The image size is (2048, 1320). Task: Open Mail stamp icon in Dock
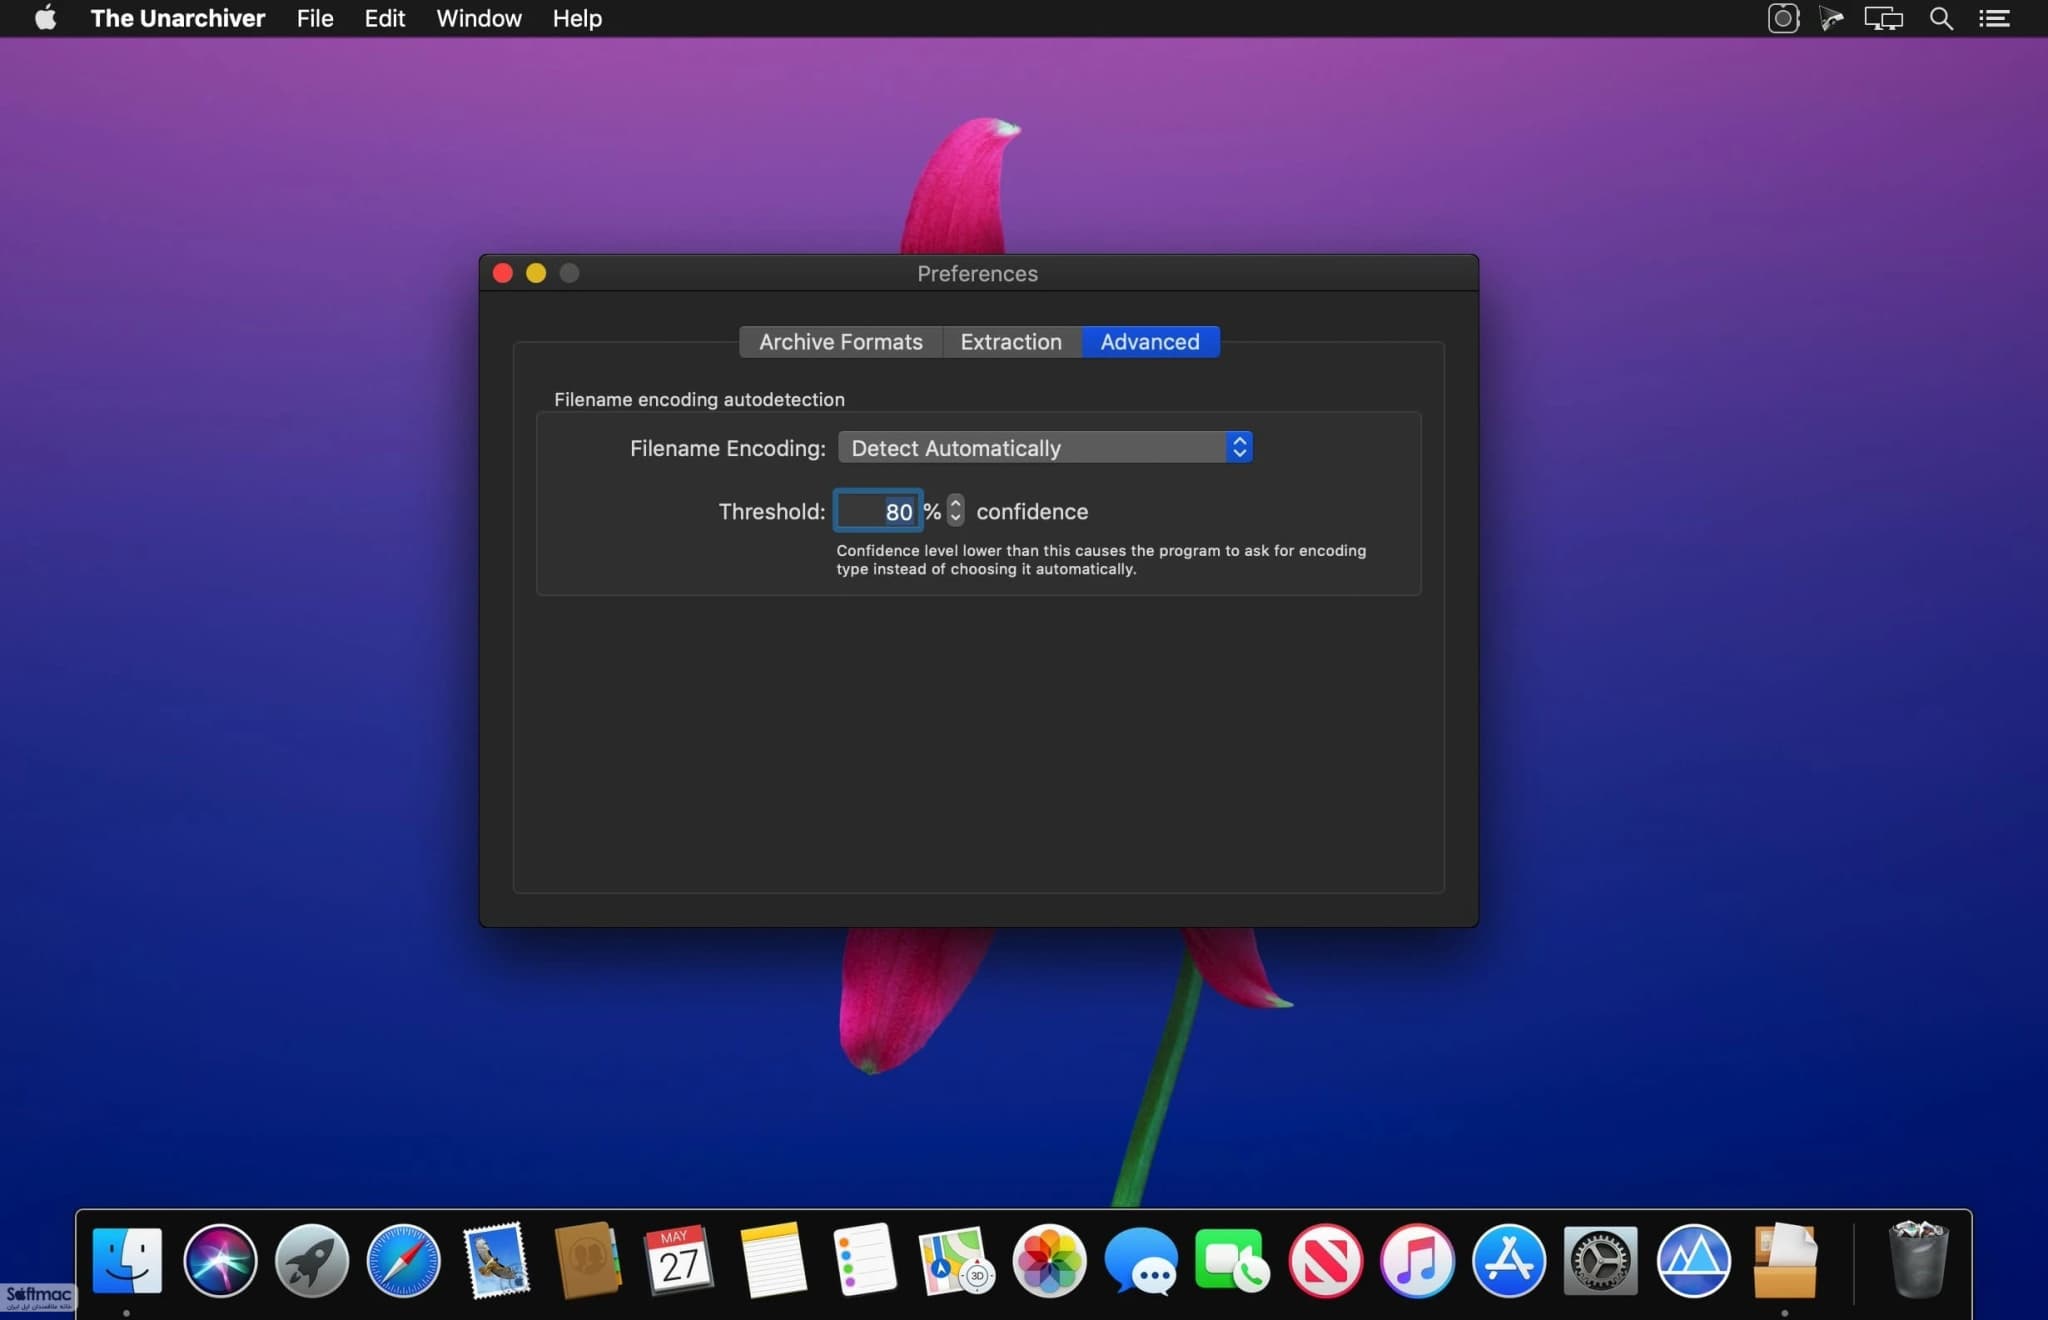496,1260
